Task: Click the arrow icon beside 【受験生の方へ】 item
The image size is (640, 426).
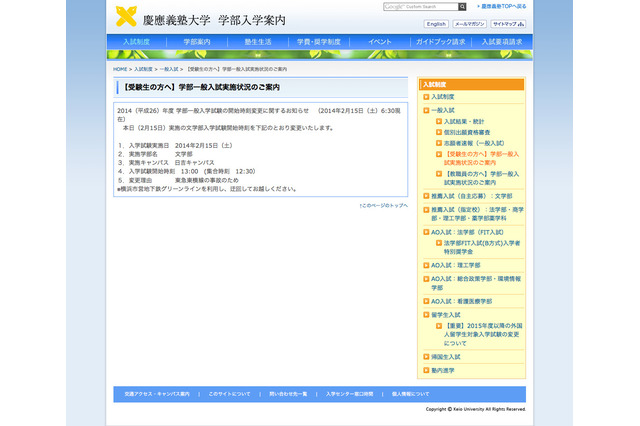Action: coord(439,154)
